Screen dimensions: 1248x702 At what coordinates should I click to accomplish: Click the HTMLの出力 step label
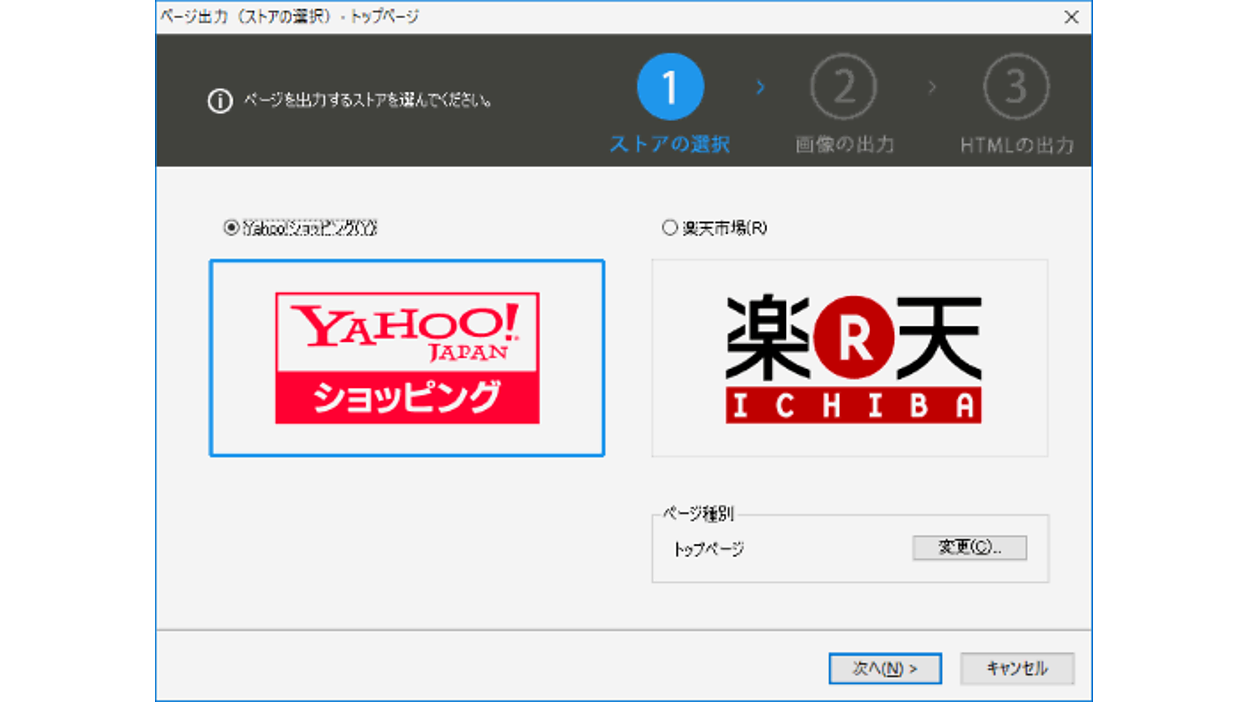pyautogui.click(x=1017, y=145)
